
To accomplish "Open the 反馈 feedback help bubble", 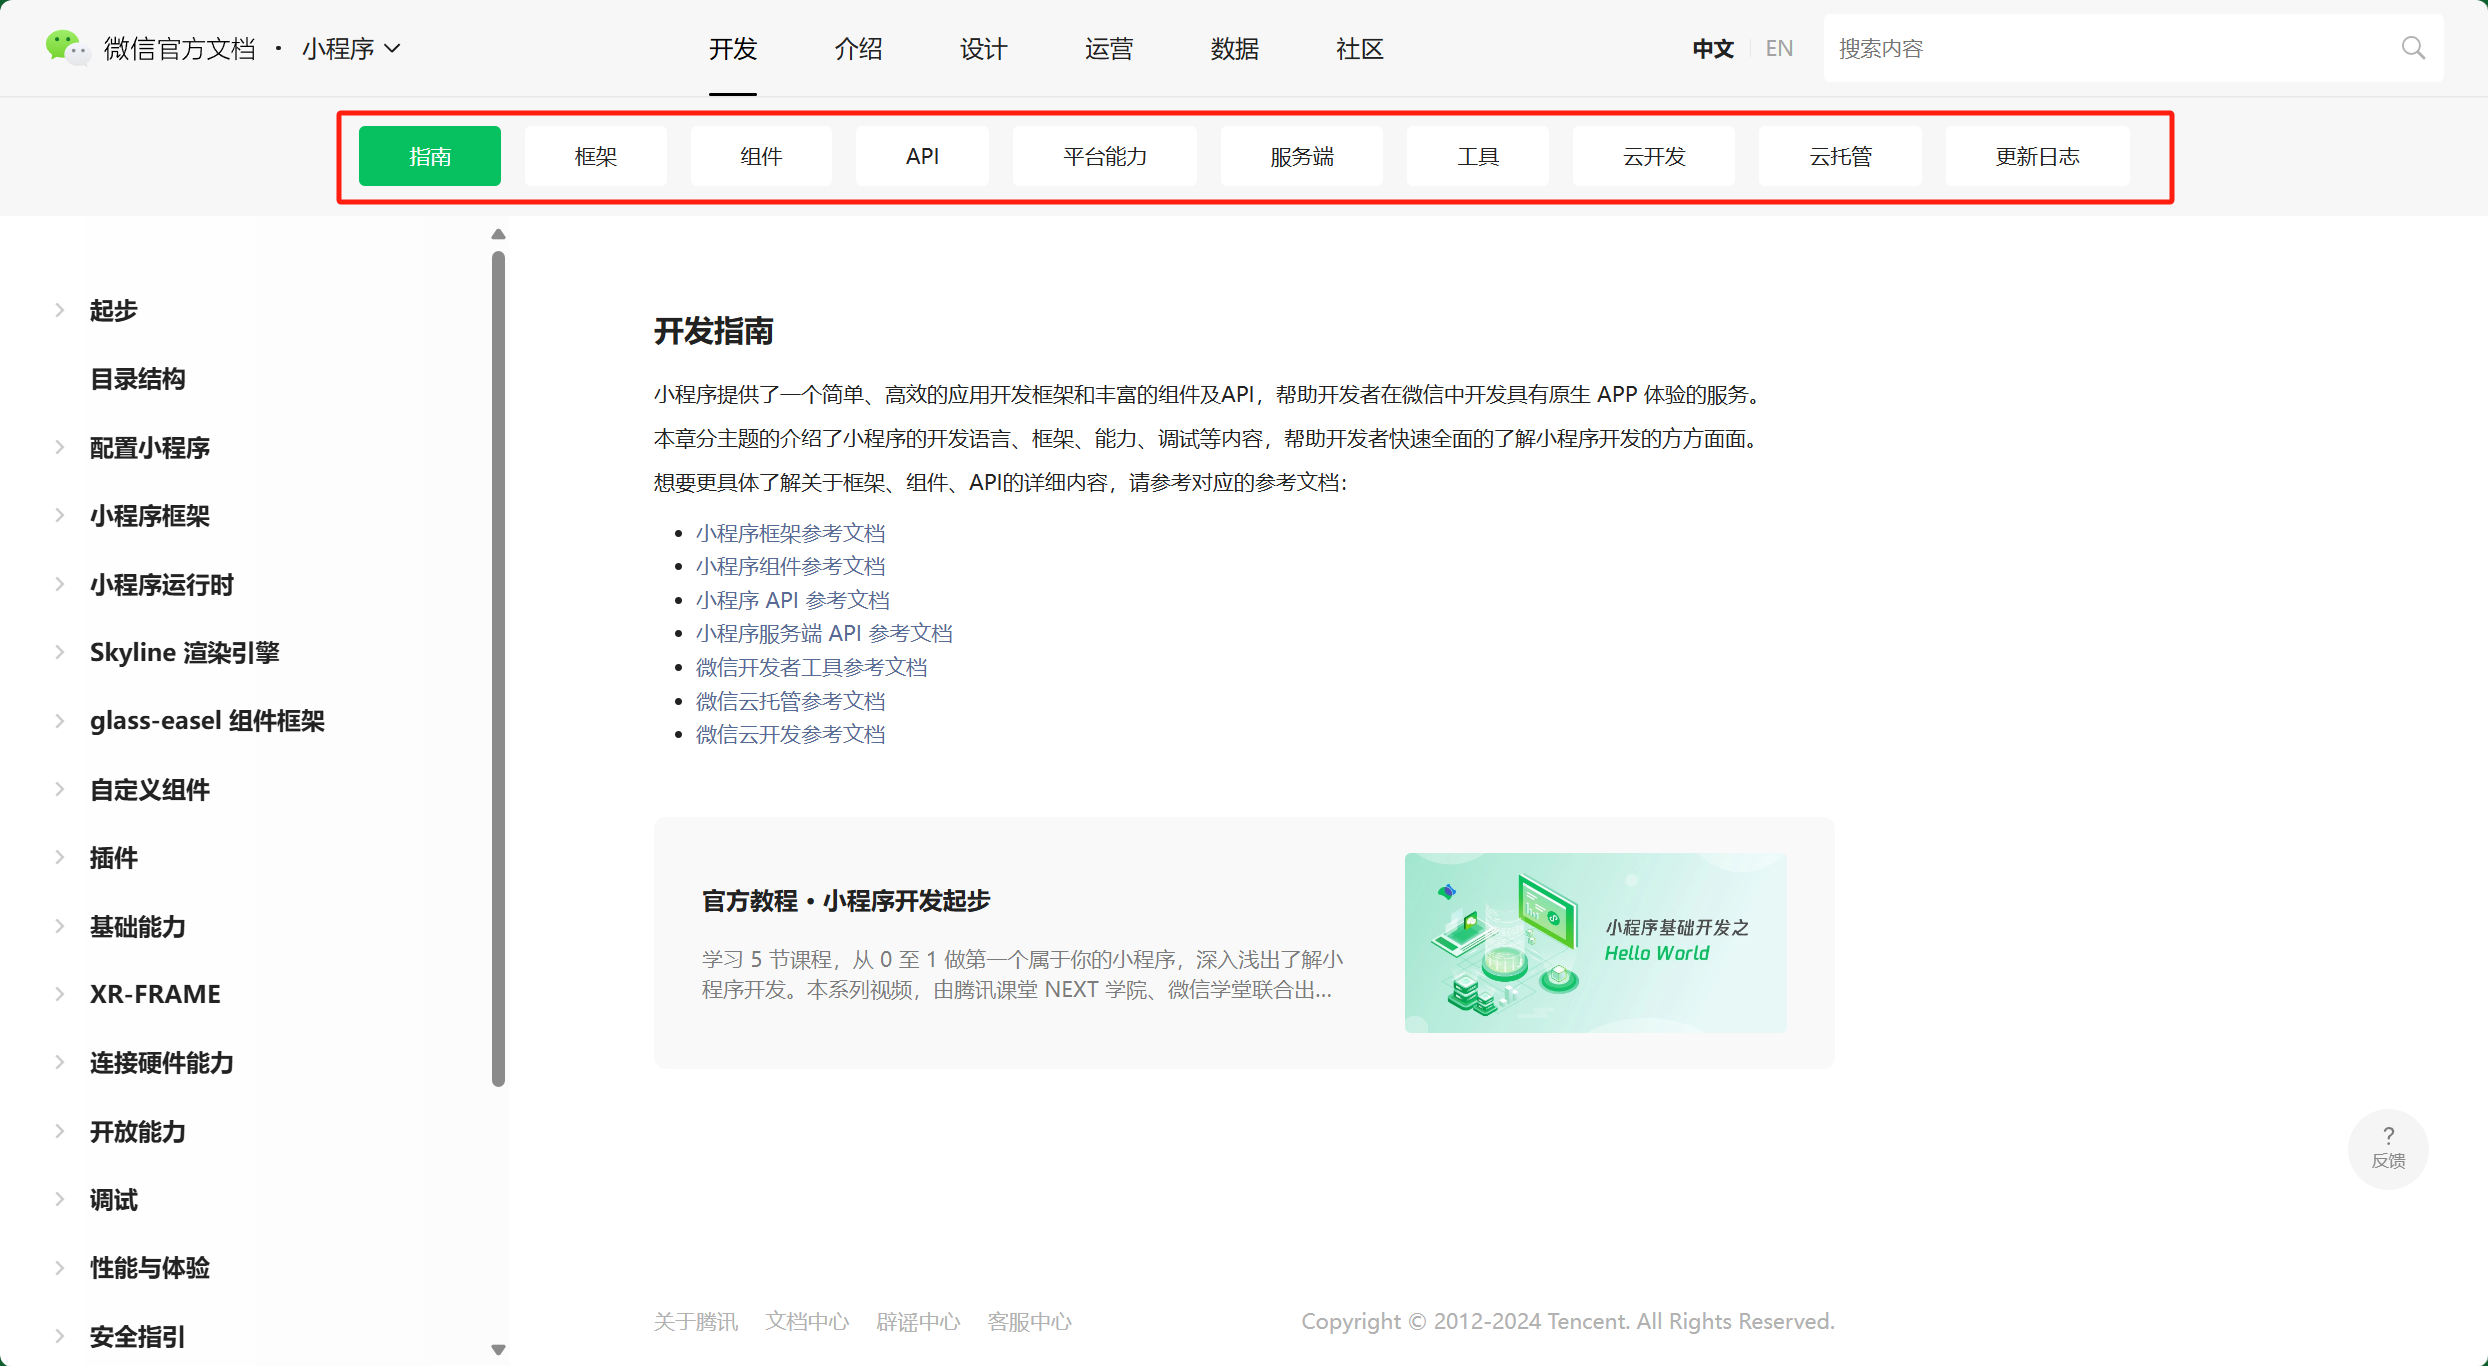I will click(x=2388, y=1147).
